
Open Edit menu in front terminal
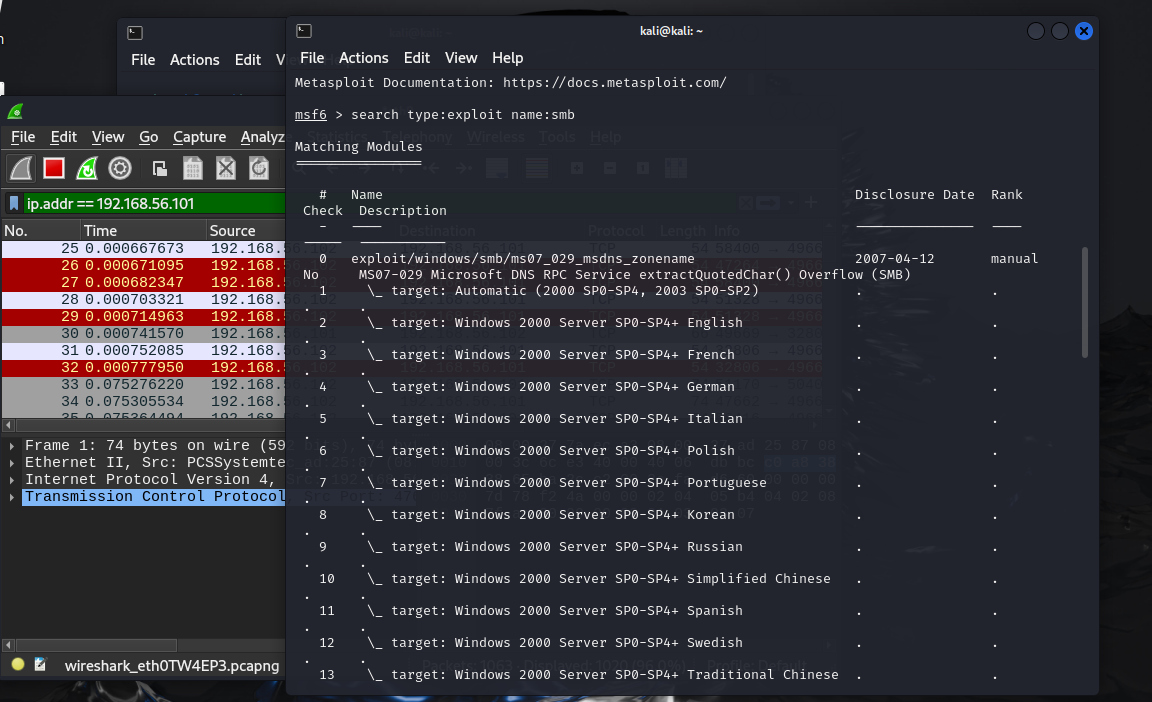point(417,58)
